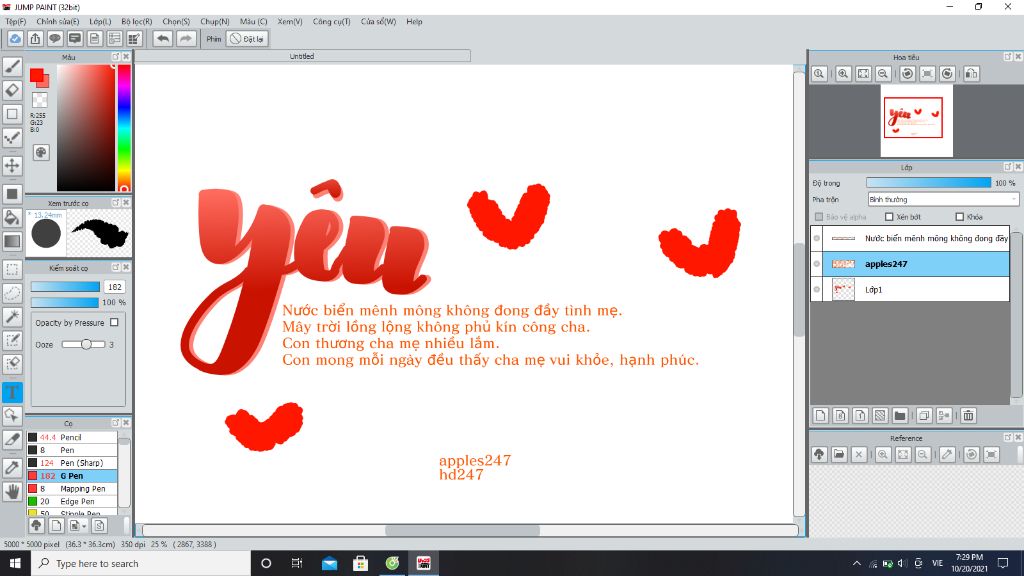
Task: Open the Lớp(L) menu
Action: 100,22
